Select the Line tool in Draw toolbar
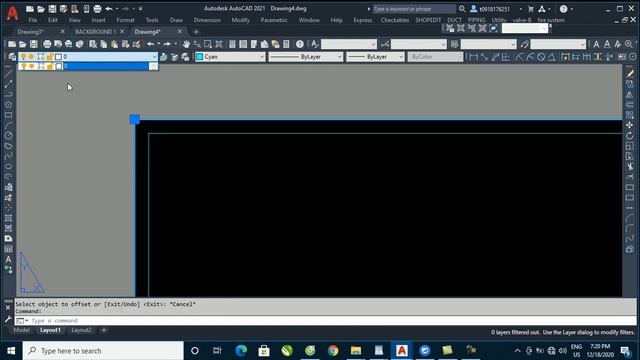The width and height of the screenshot is (640, 360). 8,73
